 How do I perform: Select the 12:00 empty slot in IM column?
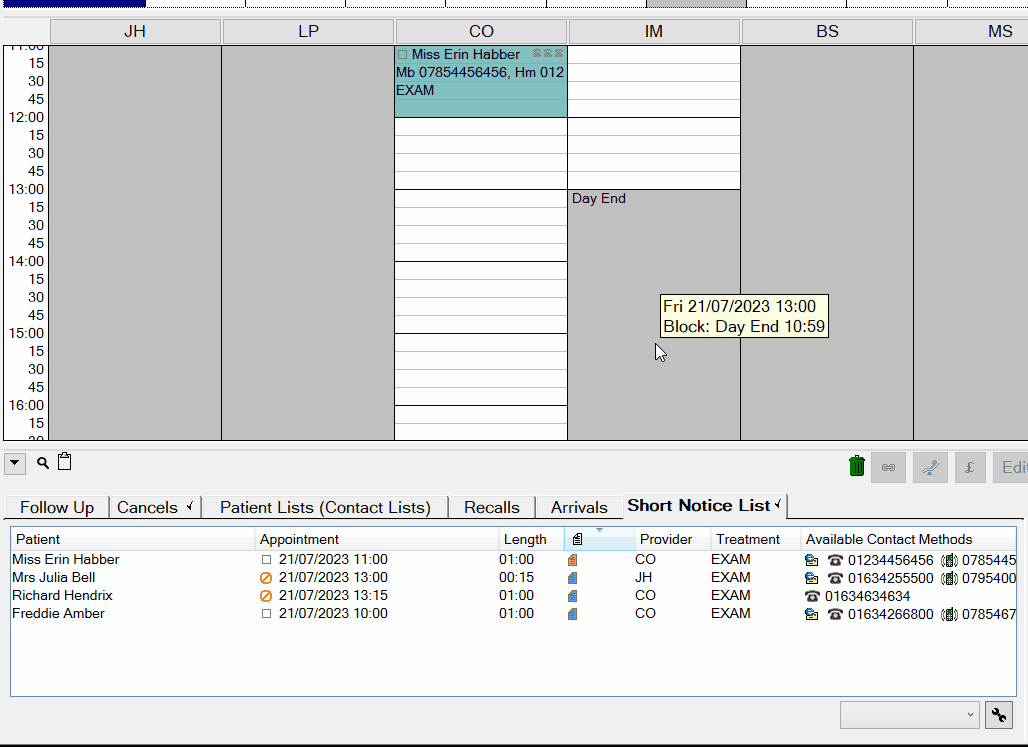tap(654, 126)
